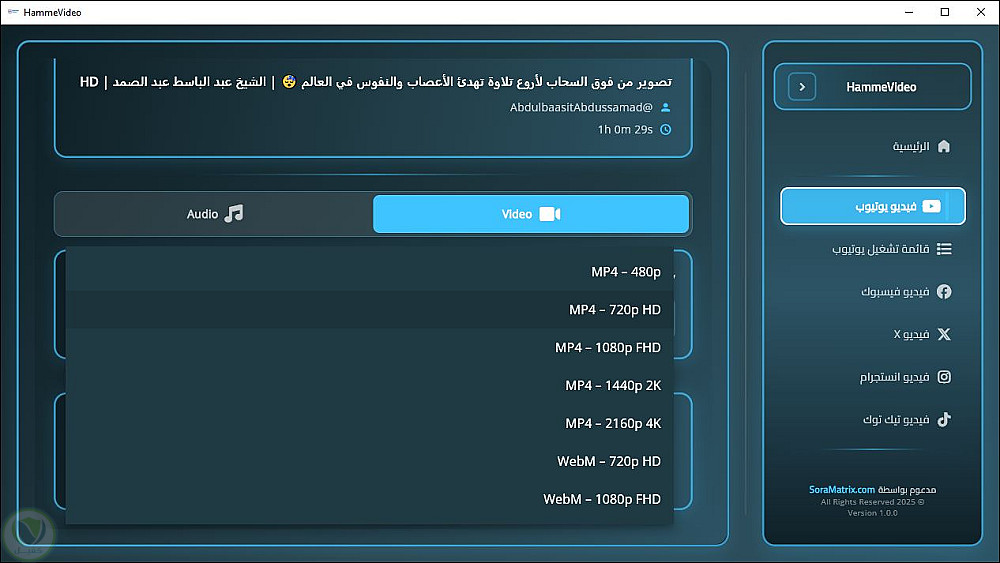Close the HammeVideo window
Image resolution: width=1000 pixels, height=563 pixels.
(981, 12)
